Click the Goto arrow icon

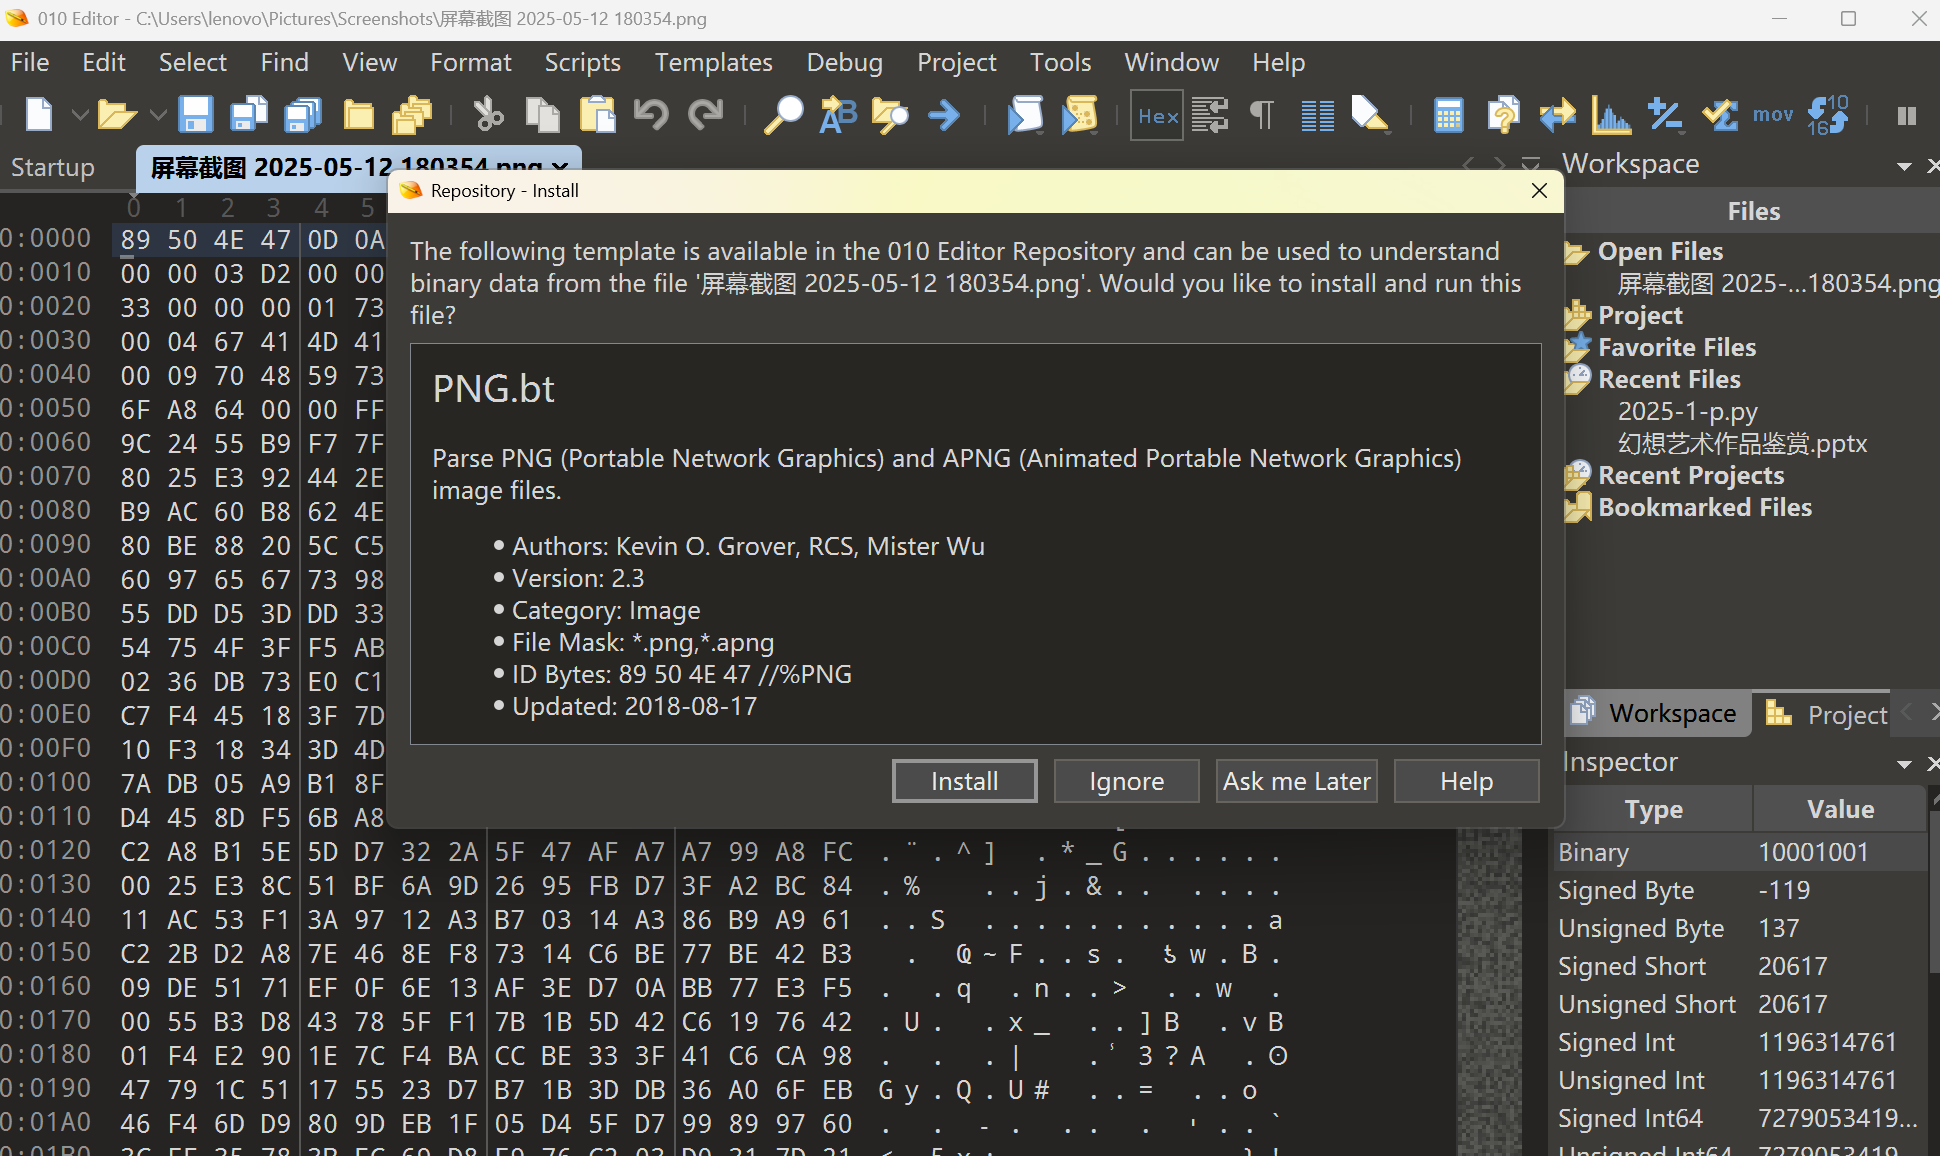pos(944,115)
